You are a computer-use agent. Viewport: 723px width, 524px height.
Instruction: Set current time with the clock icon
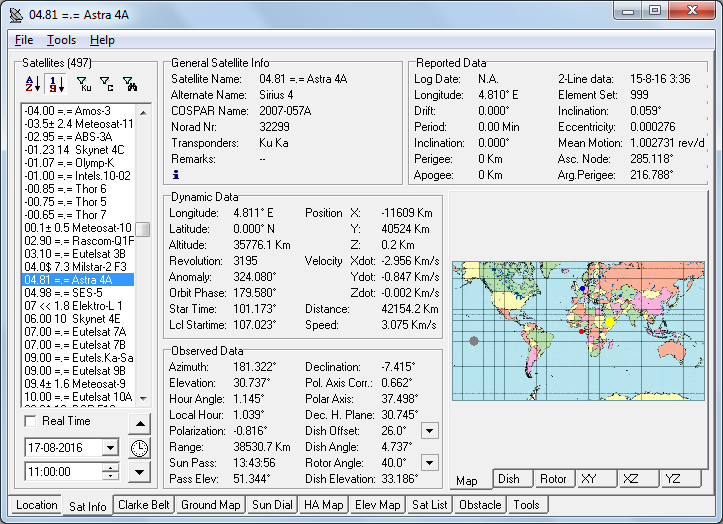139,448
